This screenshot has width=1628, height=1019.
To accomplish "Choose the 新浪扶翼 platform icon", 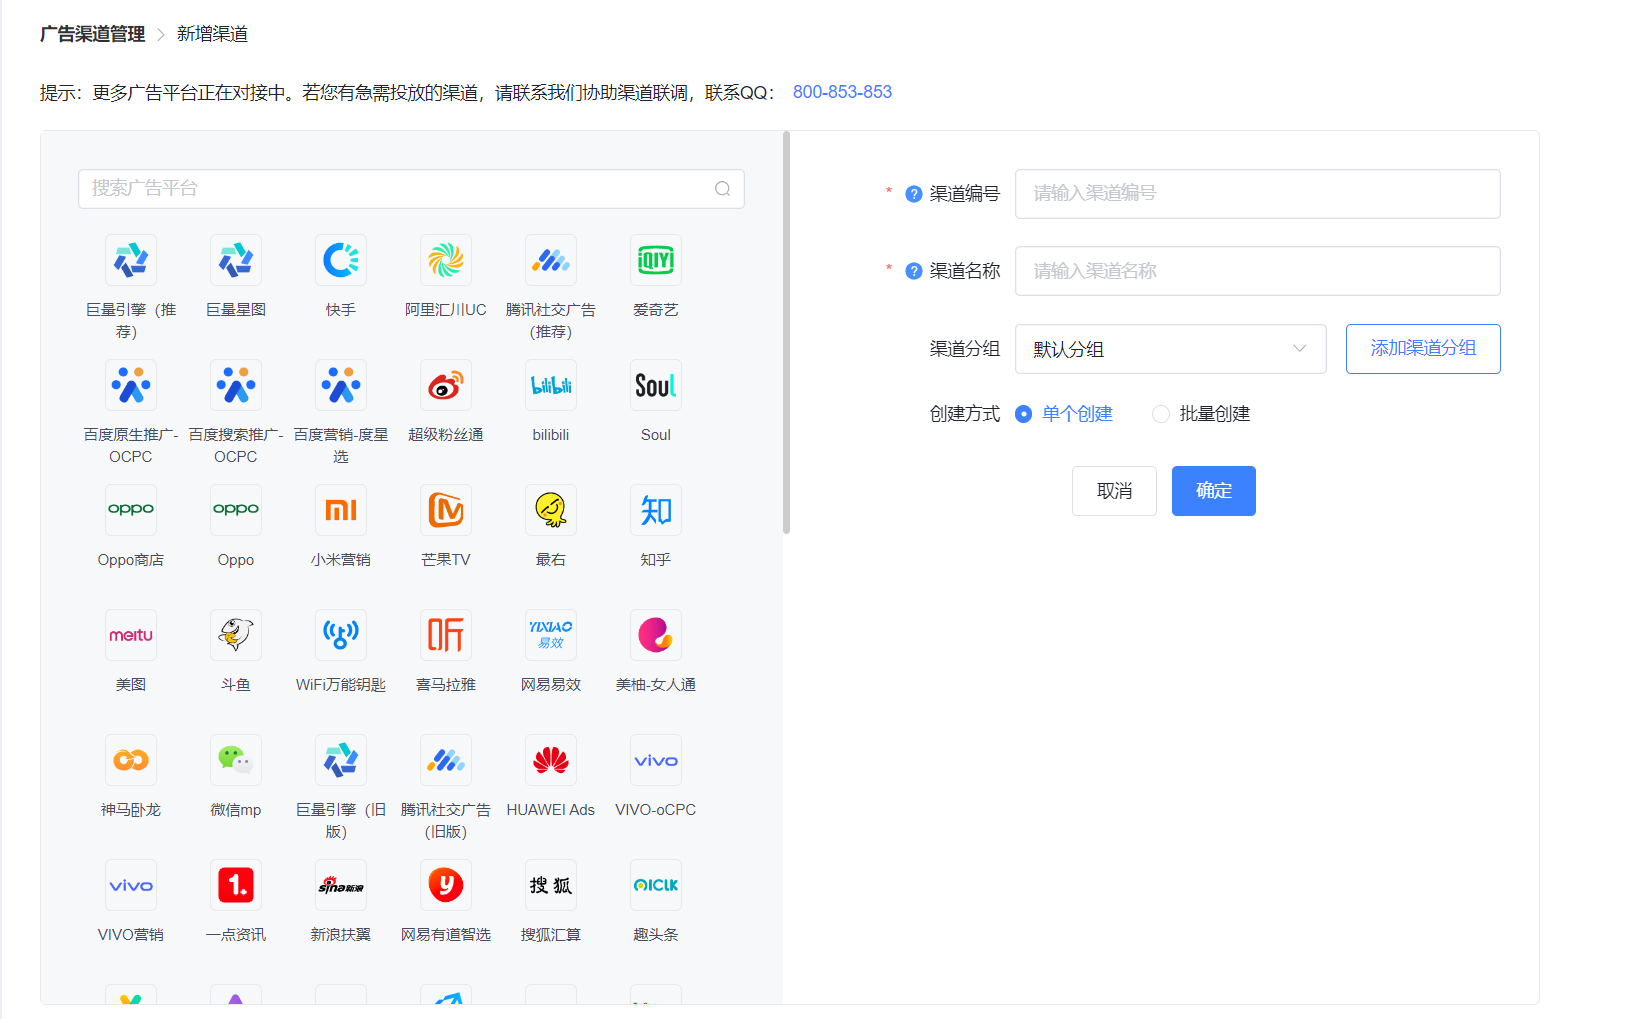I will [341, 885].
